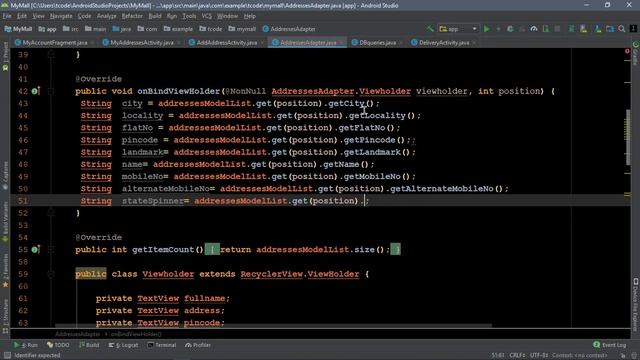Toggle tool window bars icon in status bar corner
This screenshot has width=640, height=360.
point(7,356)
